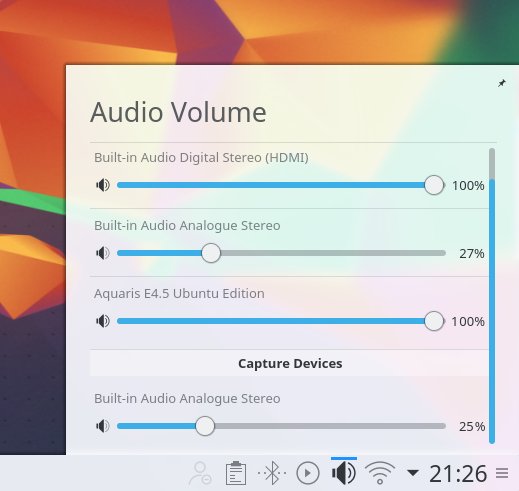Adjust the Aquaris E4.5 volume slider
Image resolution: width=519 pixels, height=491 pixels.
(x=281, y=321)
